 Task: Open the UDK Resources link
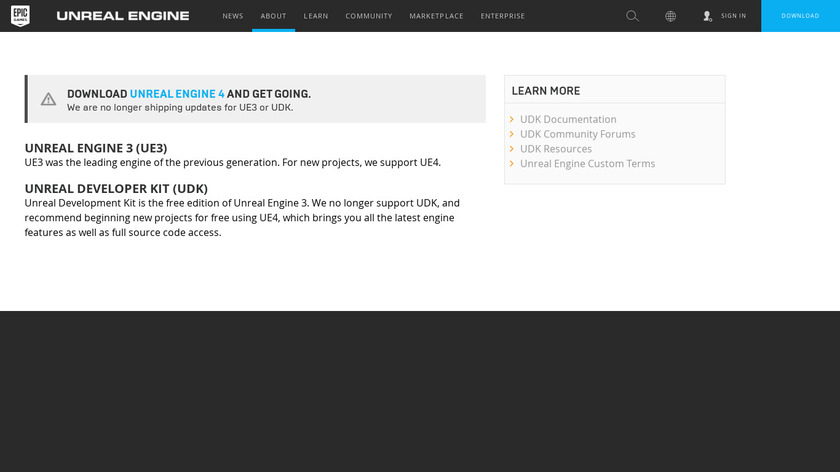(x=556, y=148)
